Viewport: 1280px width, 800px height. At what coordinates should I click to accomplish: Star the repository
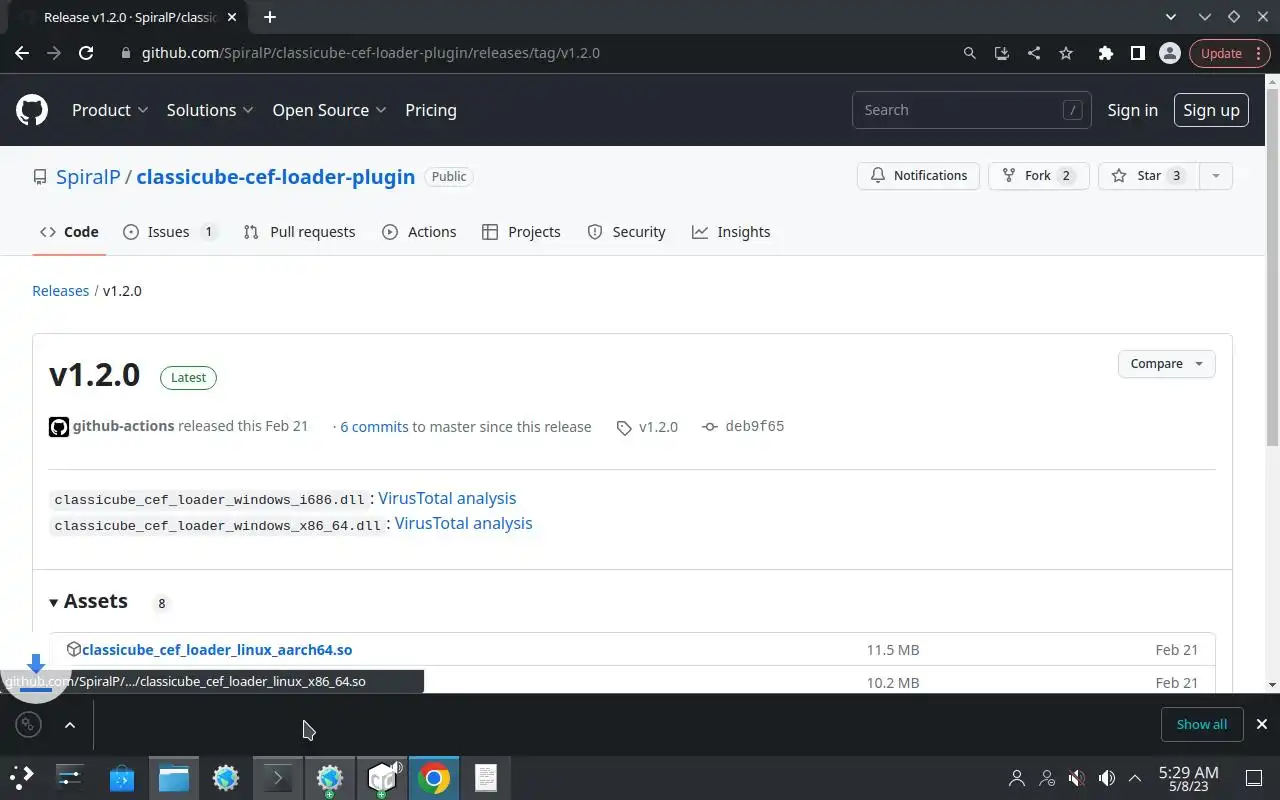tap(1149, 176)
